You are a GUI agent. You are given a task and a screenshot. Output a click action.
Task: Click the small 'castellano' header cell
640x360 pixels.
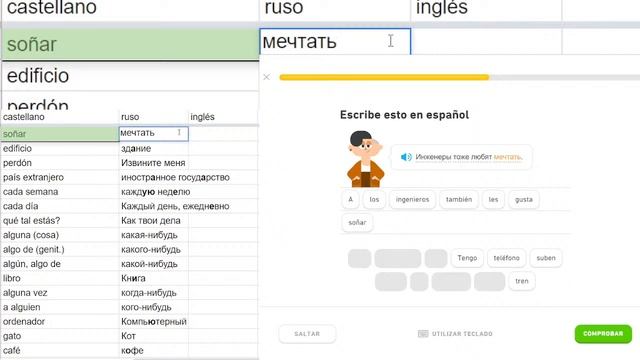(60, 117)
